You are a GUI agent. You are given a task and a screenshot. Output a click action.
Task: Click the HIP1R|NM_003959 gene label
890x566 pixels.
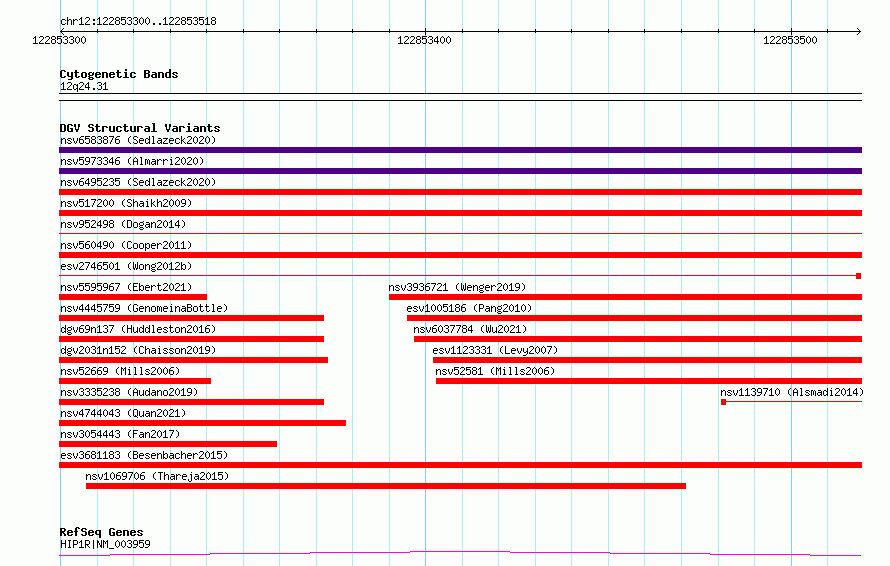(105, 544)
